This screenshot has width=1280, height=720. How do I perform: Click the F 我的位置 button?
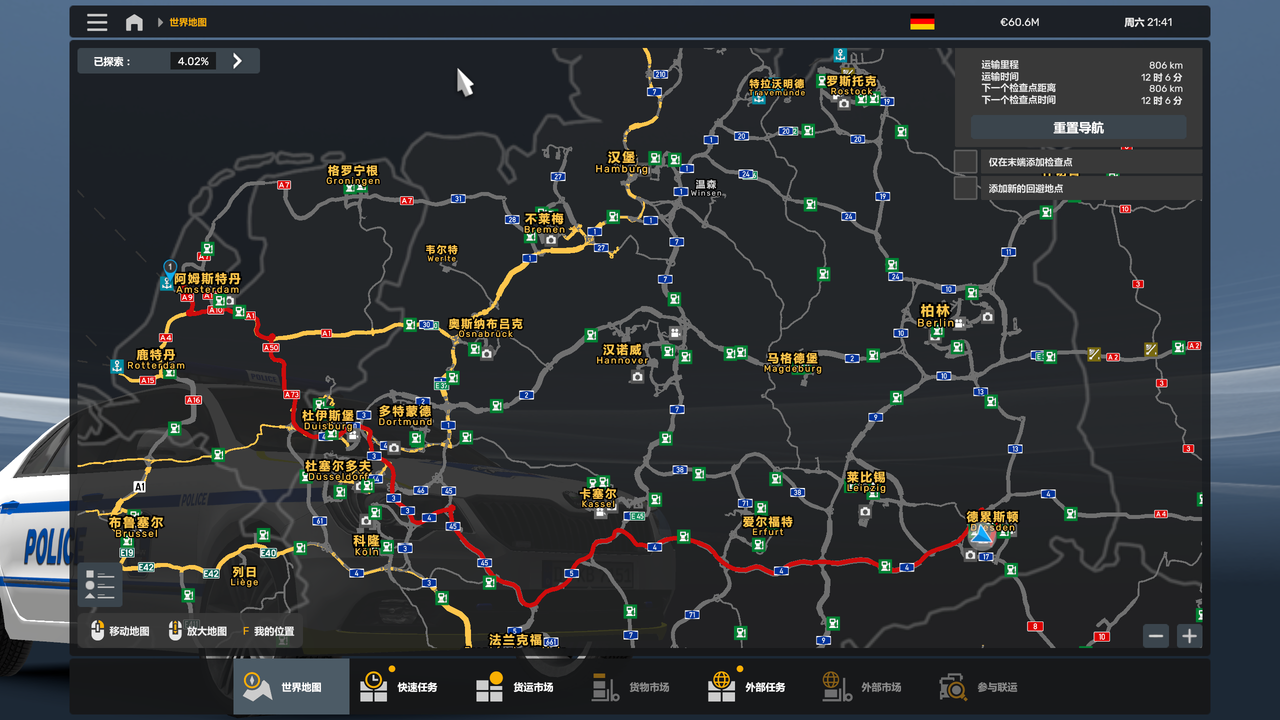point(268,631)
